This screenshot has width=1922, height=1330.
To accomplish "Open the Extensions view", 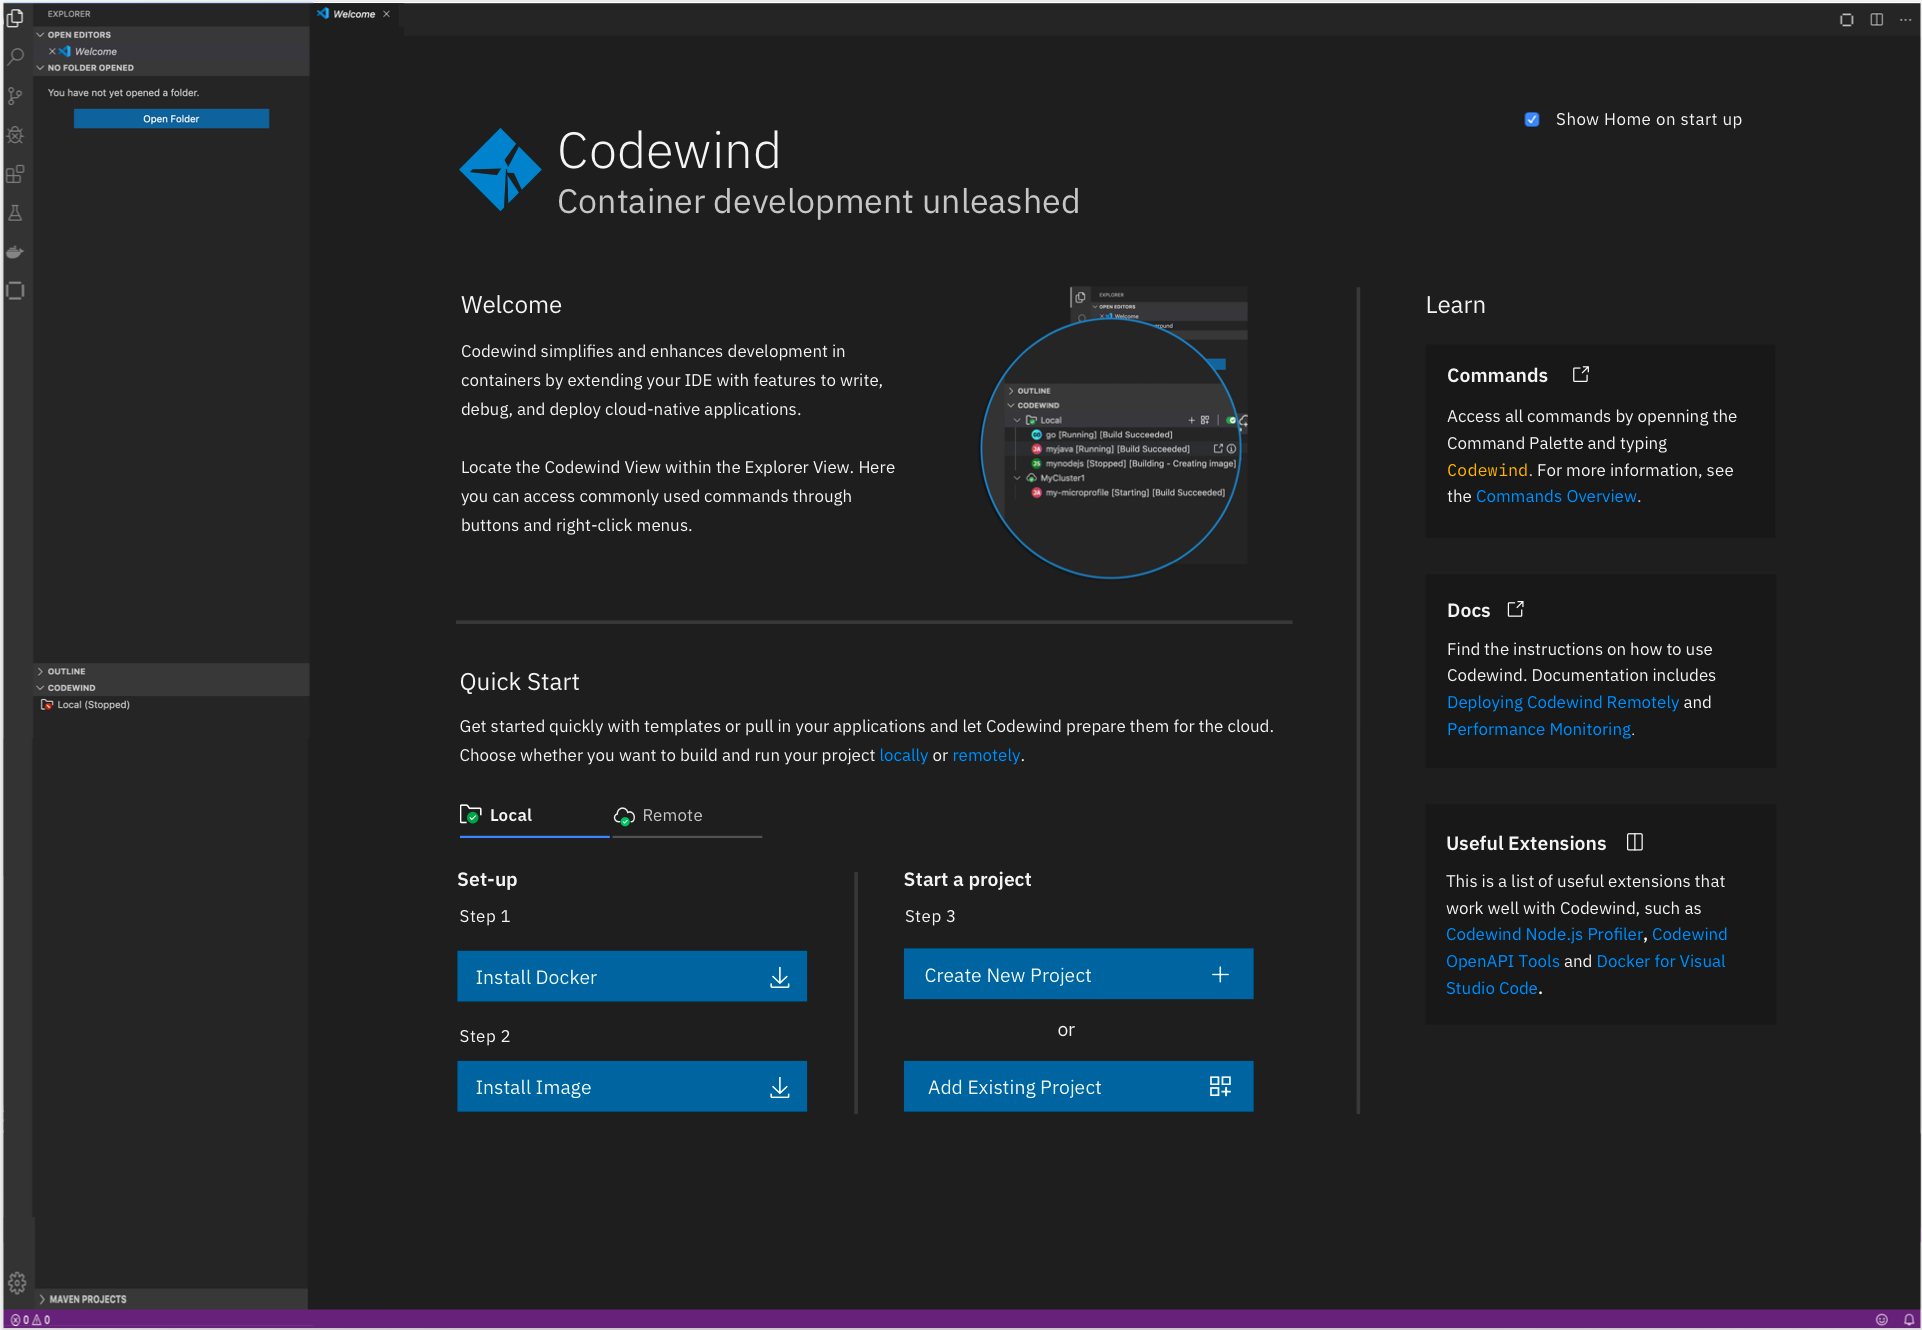I will 15,174.
